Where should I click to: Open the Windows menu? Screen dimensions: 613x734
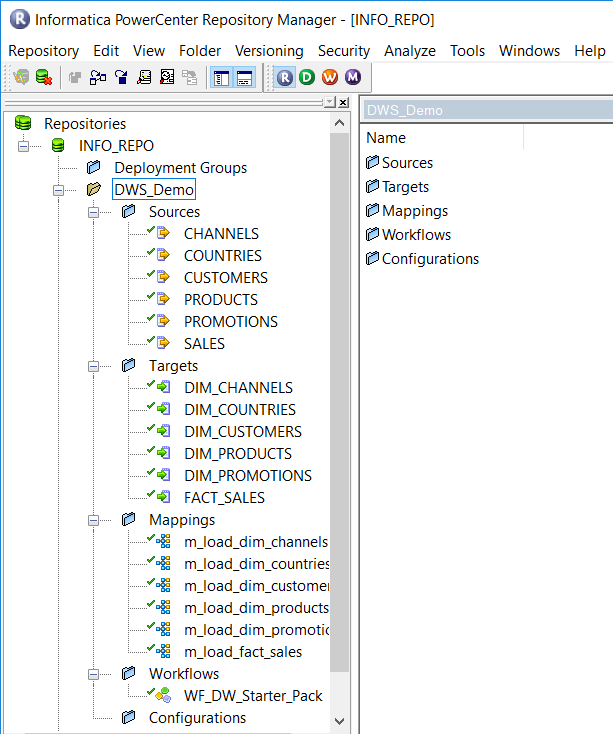pos(529,51)
